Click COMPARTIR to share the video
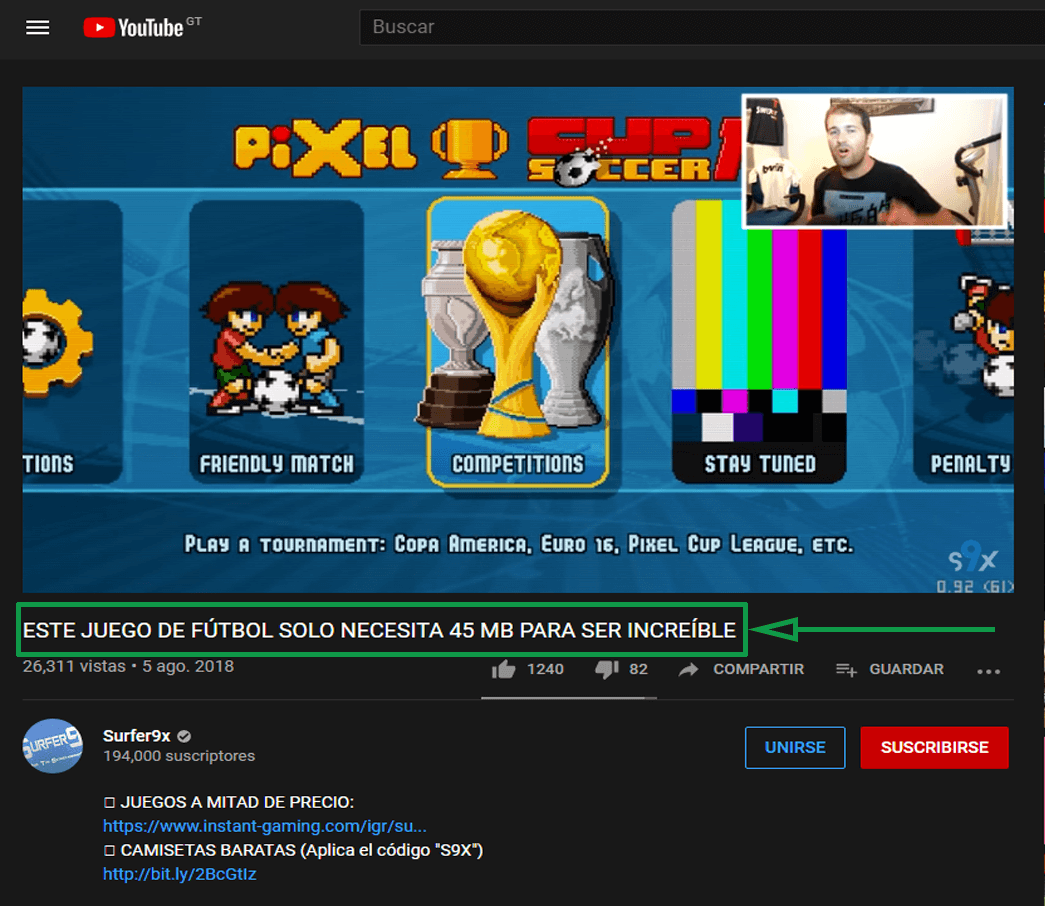Viewport: 1045px width, 906px height. click(758, 669)
